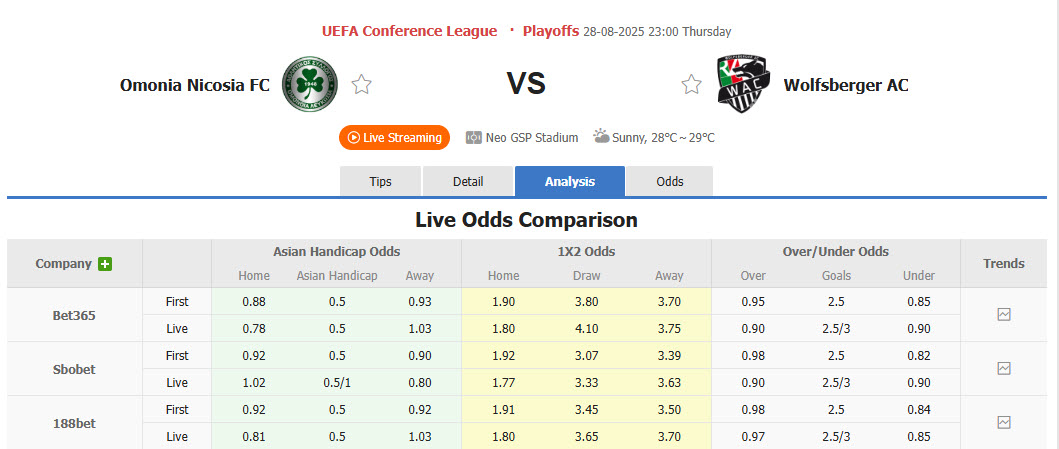Favorite Wolfsberger AC with the star

pos(691,85)
